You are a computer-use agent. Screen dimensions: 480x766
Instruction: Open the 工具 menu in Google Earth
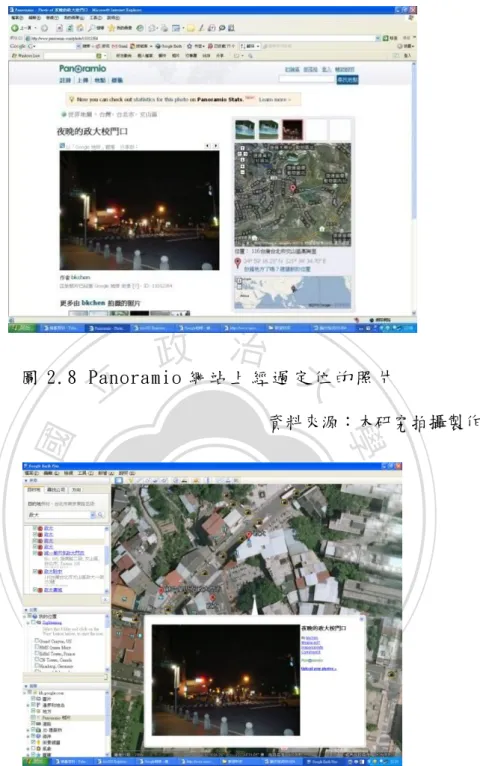click(85, 473)
